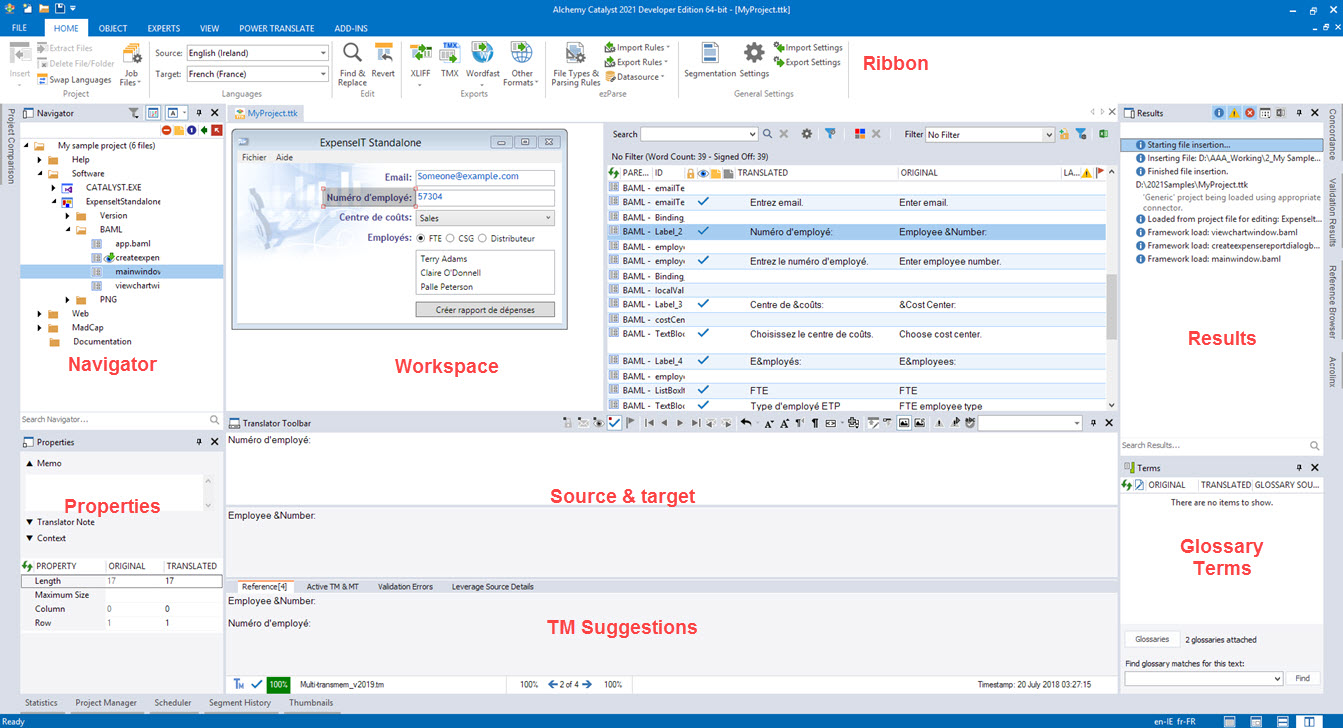1343x728 pixels.
Task: Select the FTE radio button
Action: pos(422,238)
